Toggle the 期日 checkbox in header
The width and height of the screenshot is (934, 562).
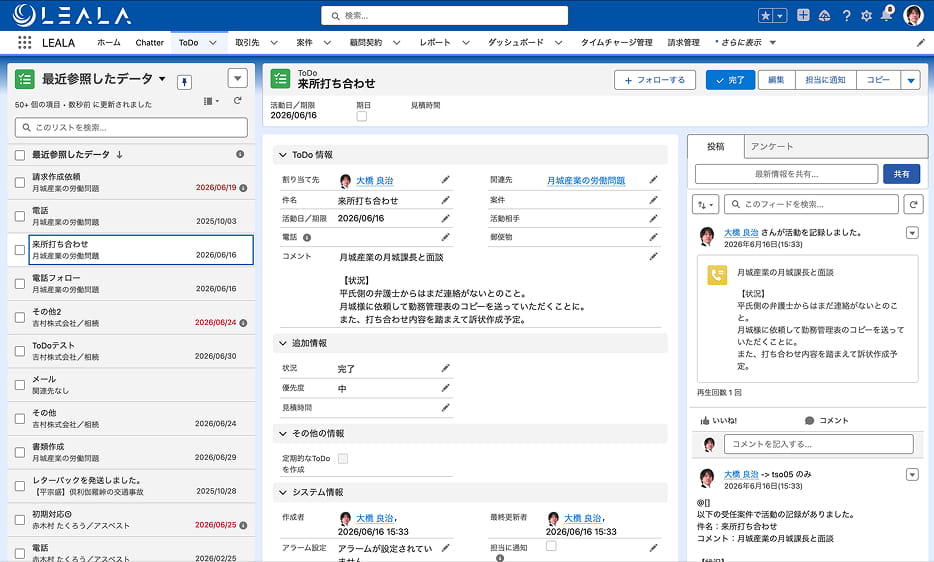362,116
